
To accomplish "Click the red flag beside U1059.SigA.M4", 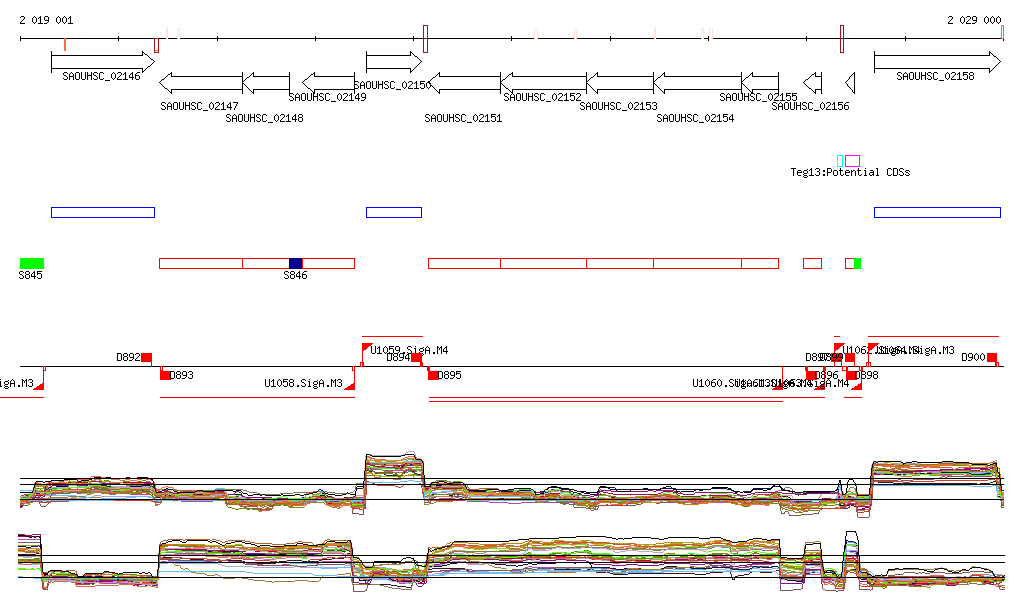I will click(367, 347).
